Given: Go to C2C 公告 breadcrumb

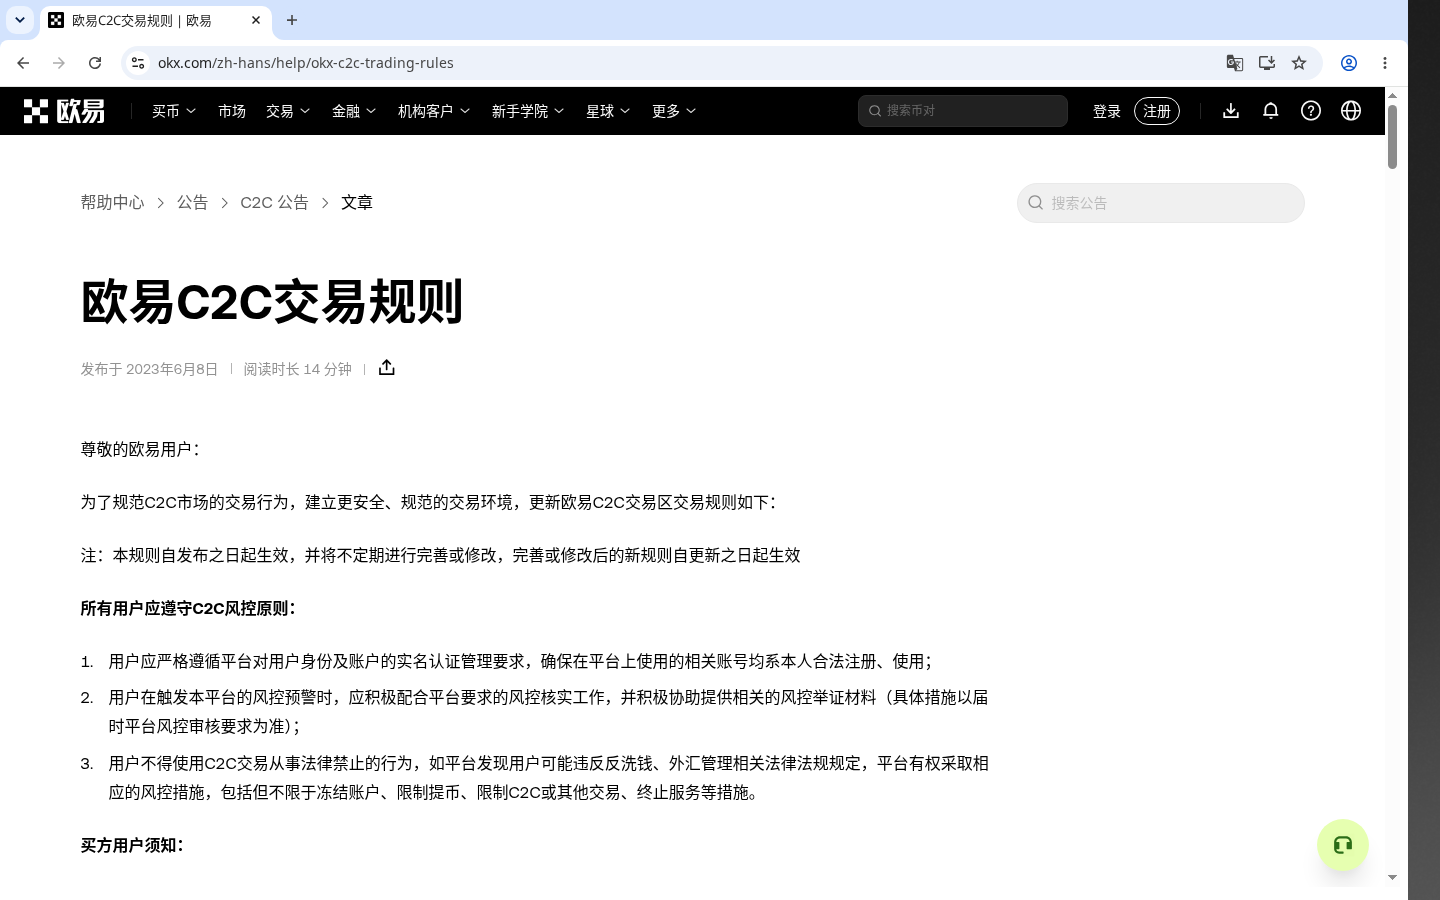Looking at the screenshot, I should coord(274,202).
